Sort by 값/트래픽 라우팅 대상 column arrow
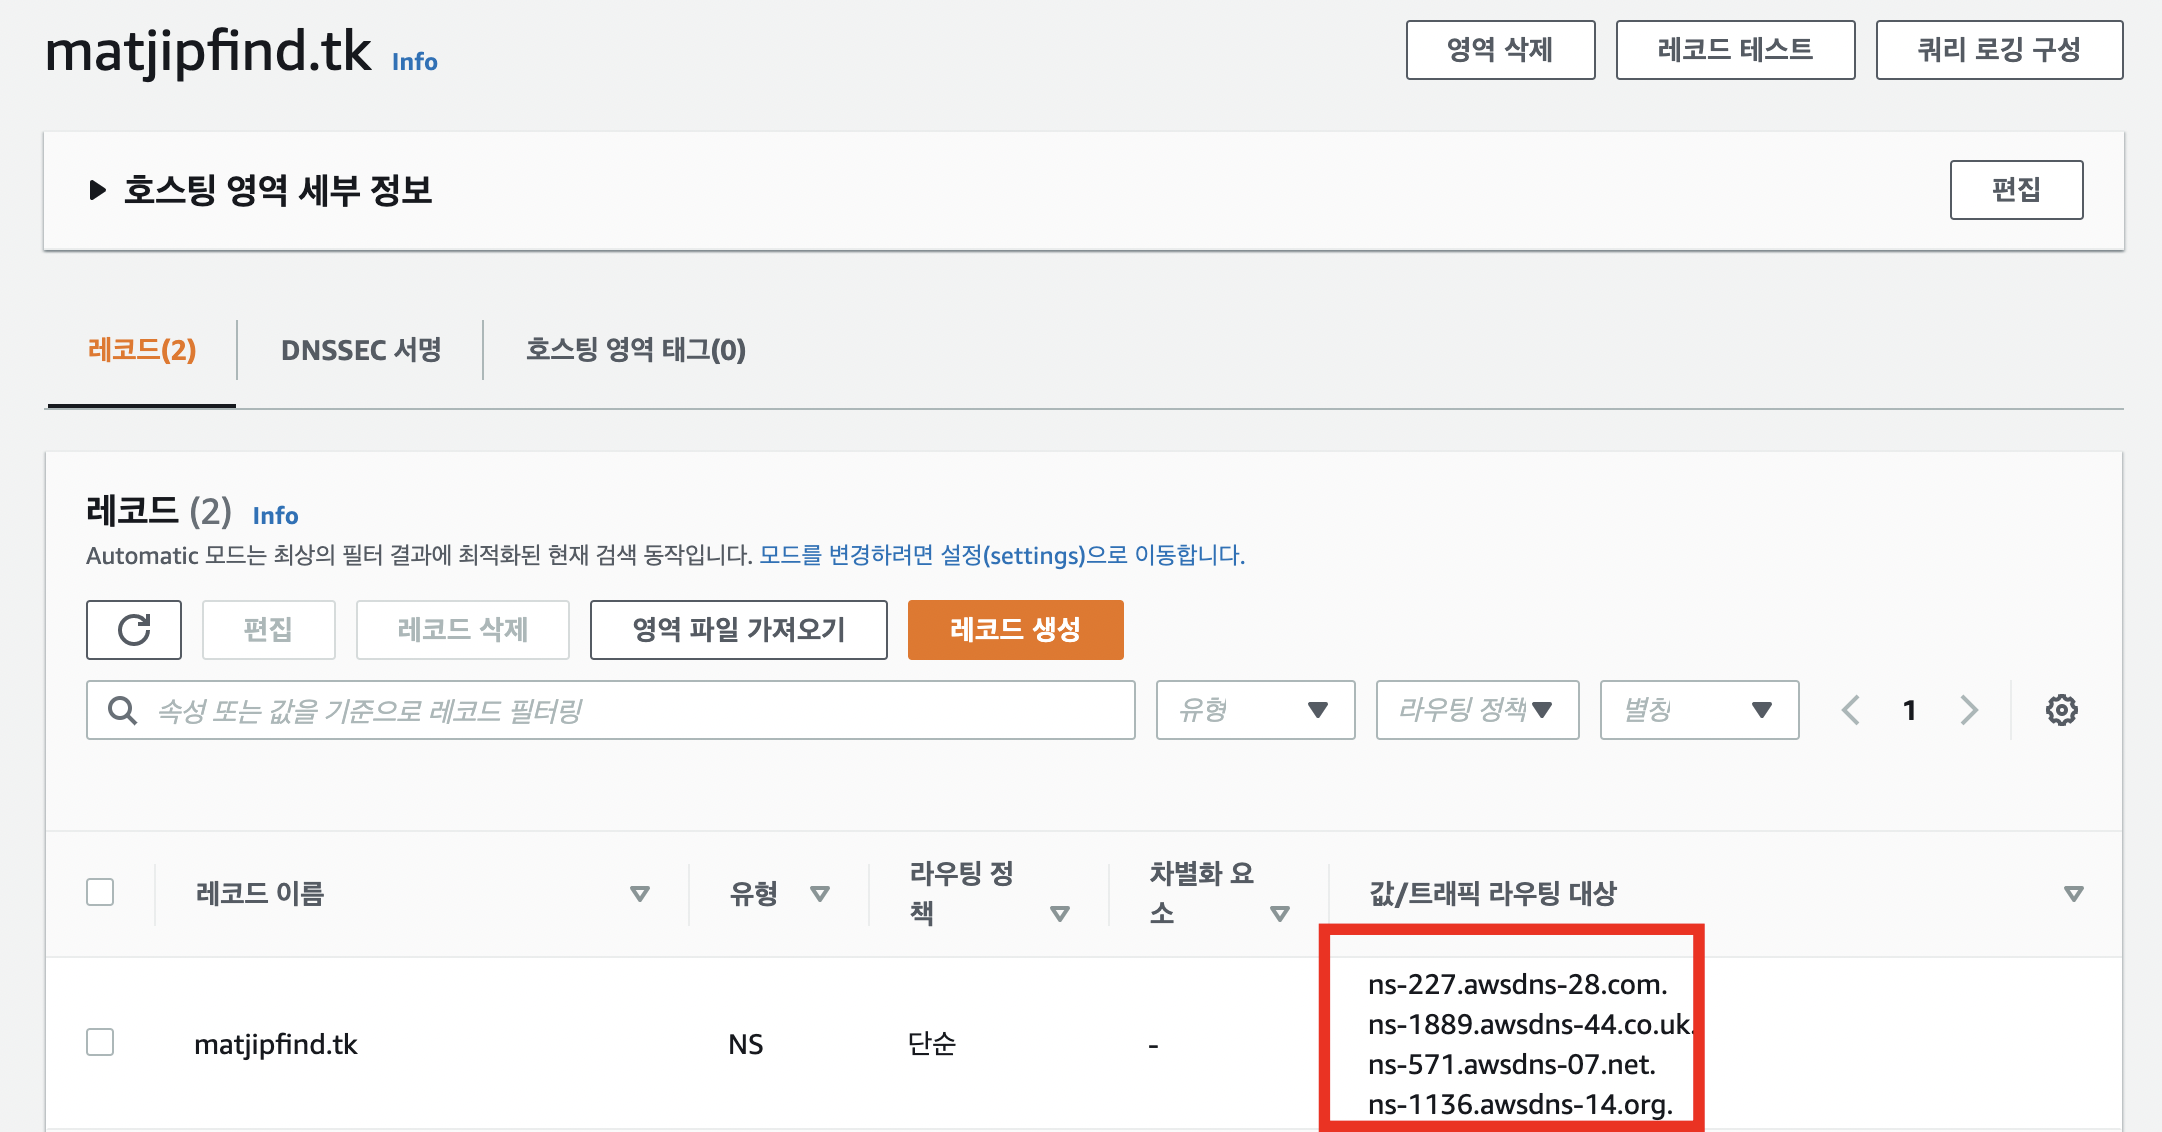The height and width of the screenshot is (1132, 2162). point(2074,893)
